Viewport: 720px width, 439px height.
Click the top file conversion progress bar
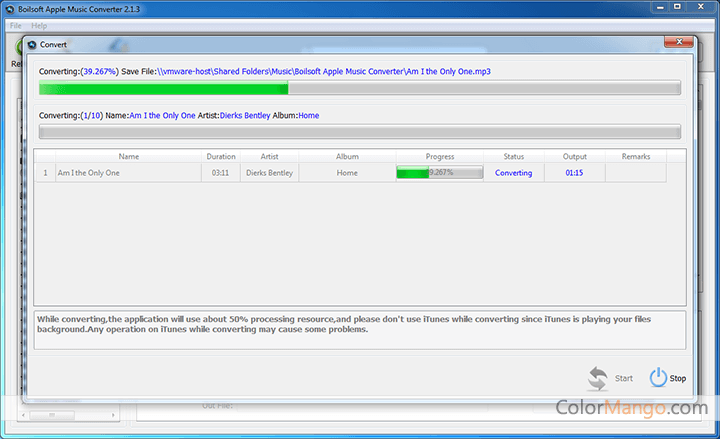(x=359, y=88)
